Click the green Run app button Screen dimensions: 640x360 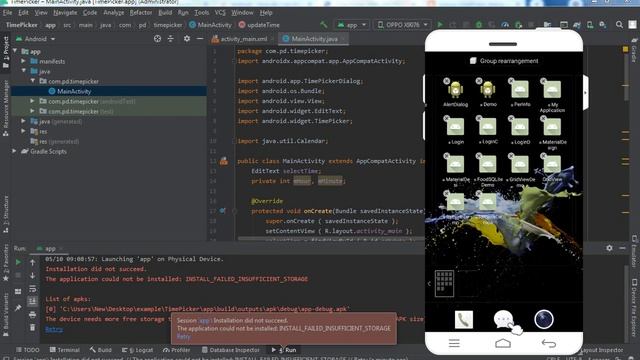(440, 25)
